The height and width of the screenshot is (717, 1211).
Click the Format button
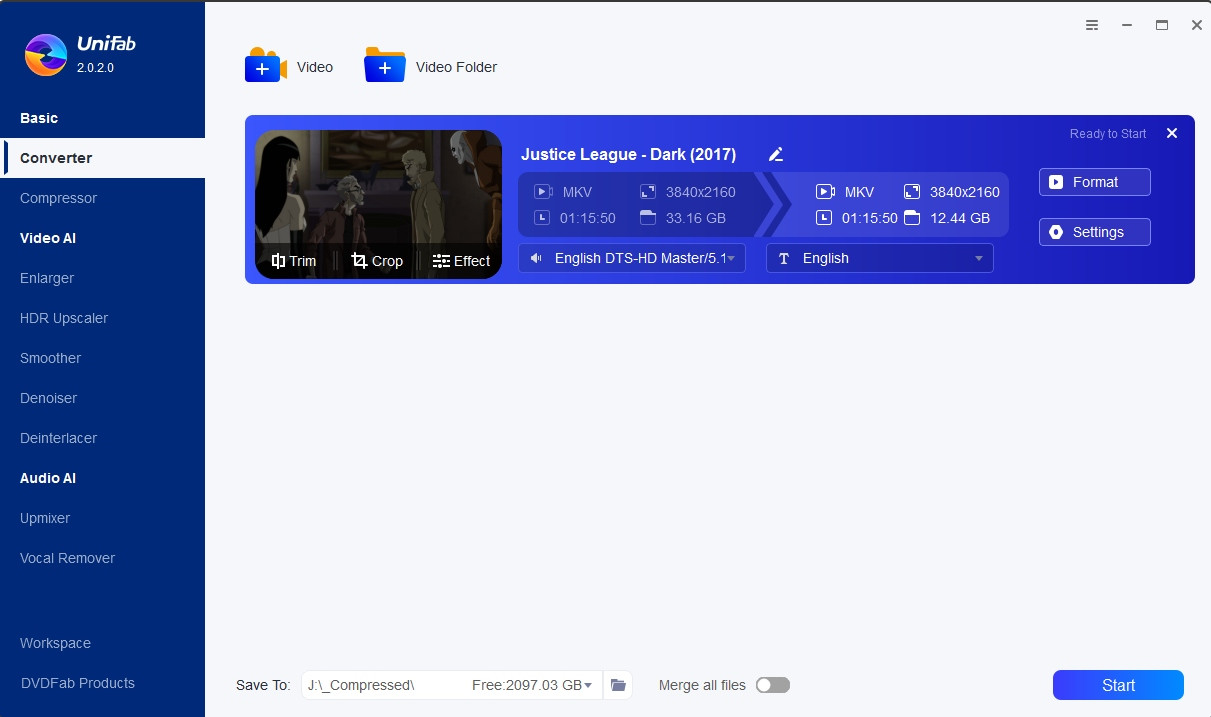point(1095,182)
